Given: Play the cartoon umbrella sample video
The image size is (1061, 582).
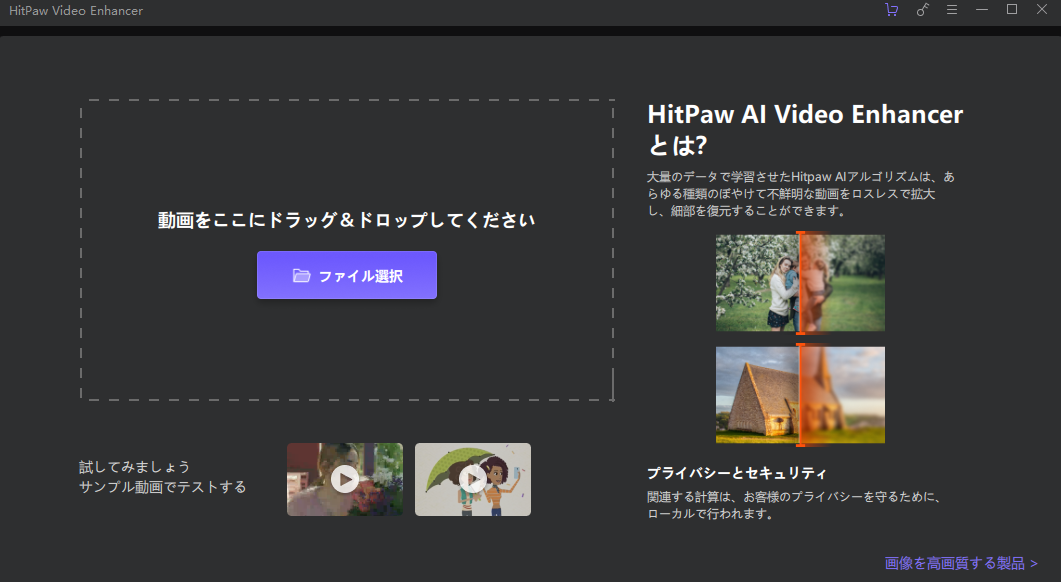Looking at the screenshot, I should (x=473, y=479).
